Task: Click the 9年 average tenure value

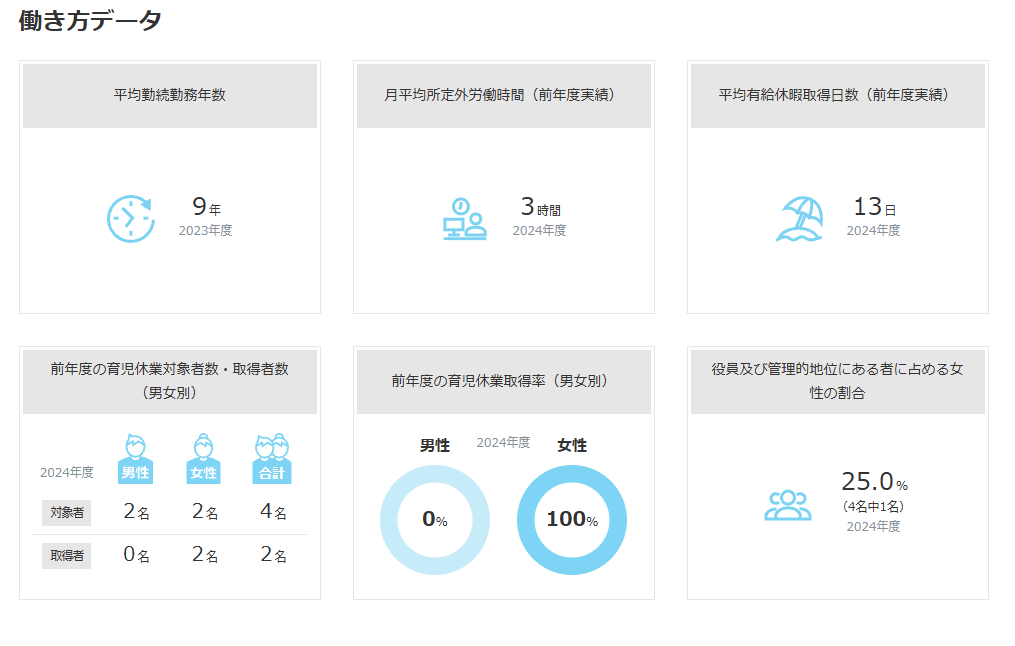Action: coord(205,208)
